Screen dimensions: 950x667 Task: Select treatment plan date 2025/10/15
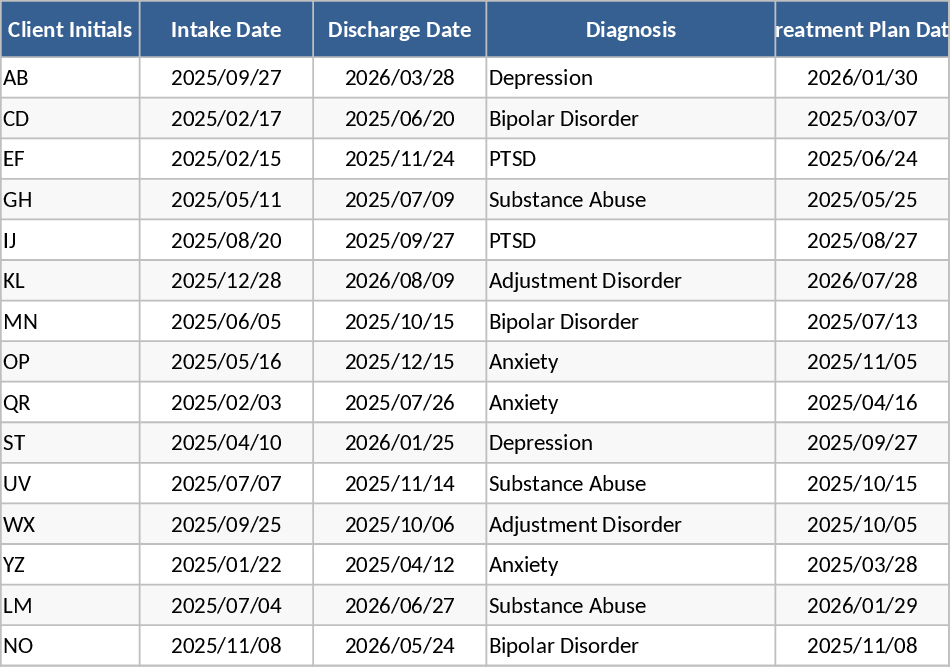point(861,484)
